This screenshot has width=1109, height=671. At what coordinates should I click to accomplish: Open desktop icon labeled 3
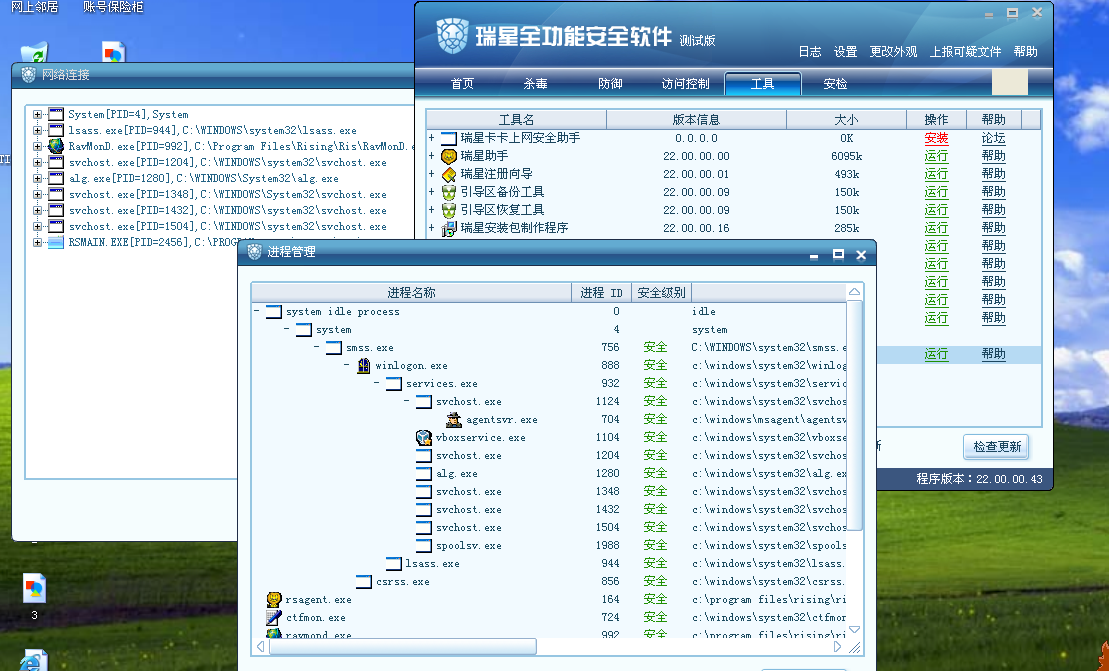34,588
